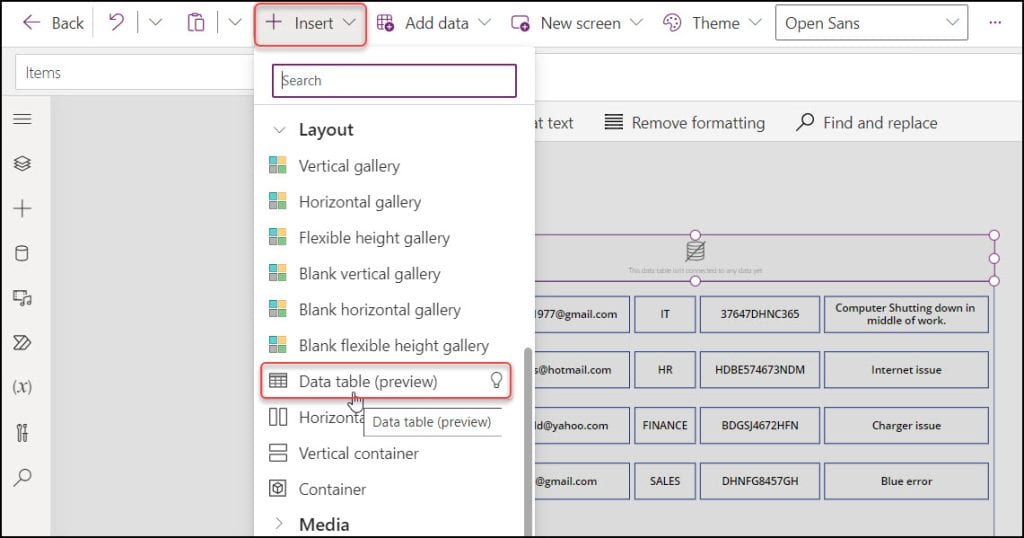Image resolution: width=1024 pixels, height=538 pixels.
Task: Open the Tree view layers icon
Action: [x=22, y=163]
